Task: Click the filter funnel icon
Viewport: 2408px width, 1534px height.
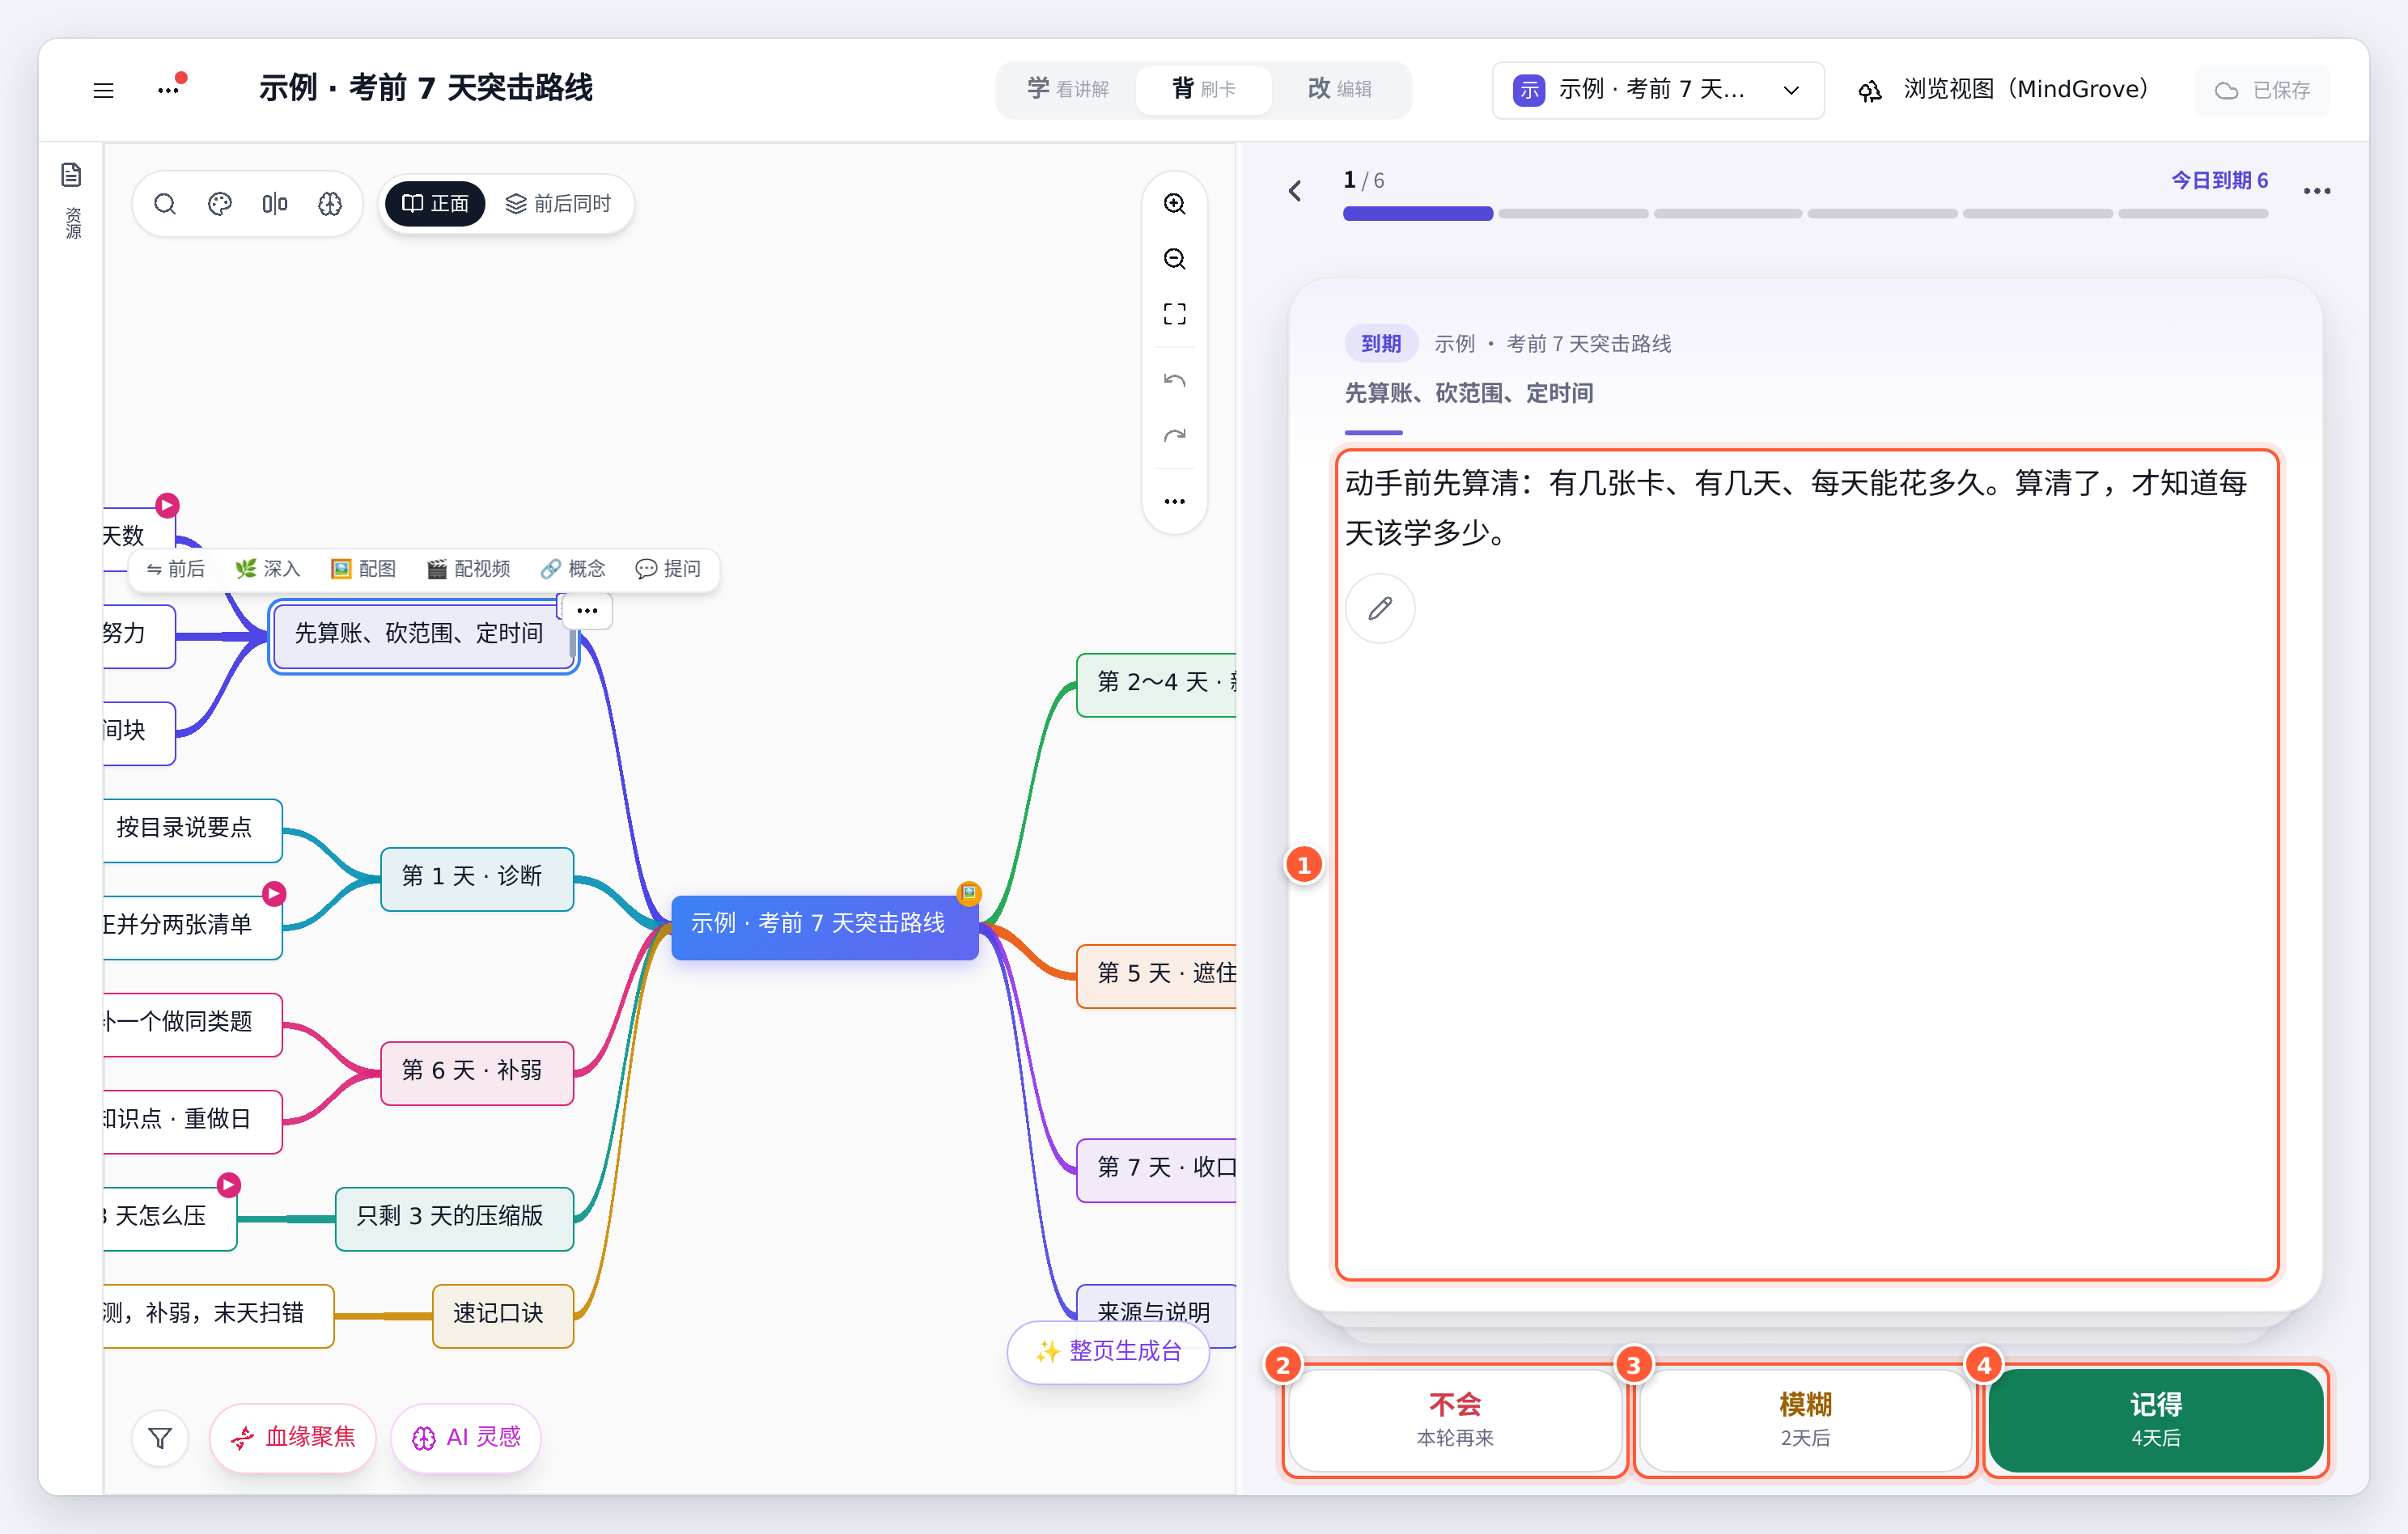Action: (x=160, y=1438)
